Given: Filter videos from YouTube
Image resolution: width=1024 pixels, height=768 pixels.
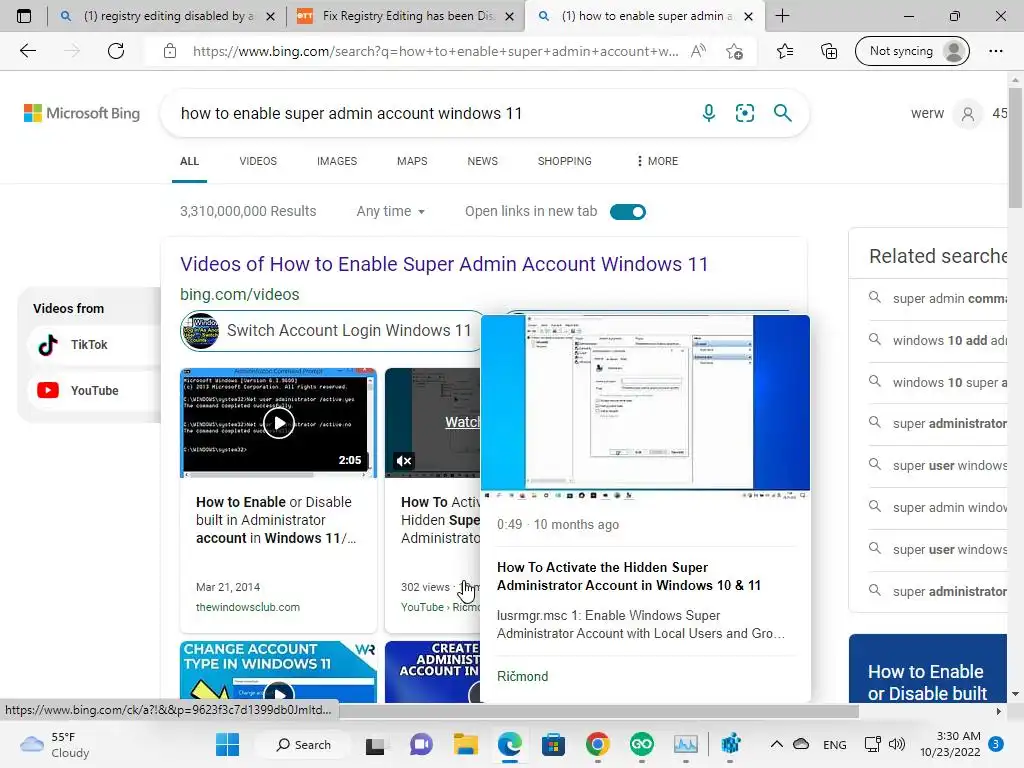Looking at the screenshot, I should point(91,391).
